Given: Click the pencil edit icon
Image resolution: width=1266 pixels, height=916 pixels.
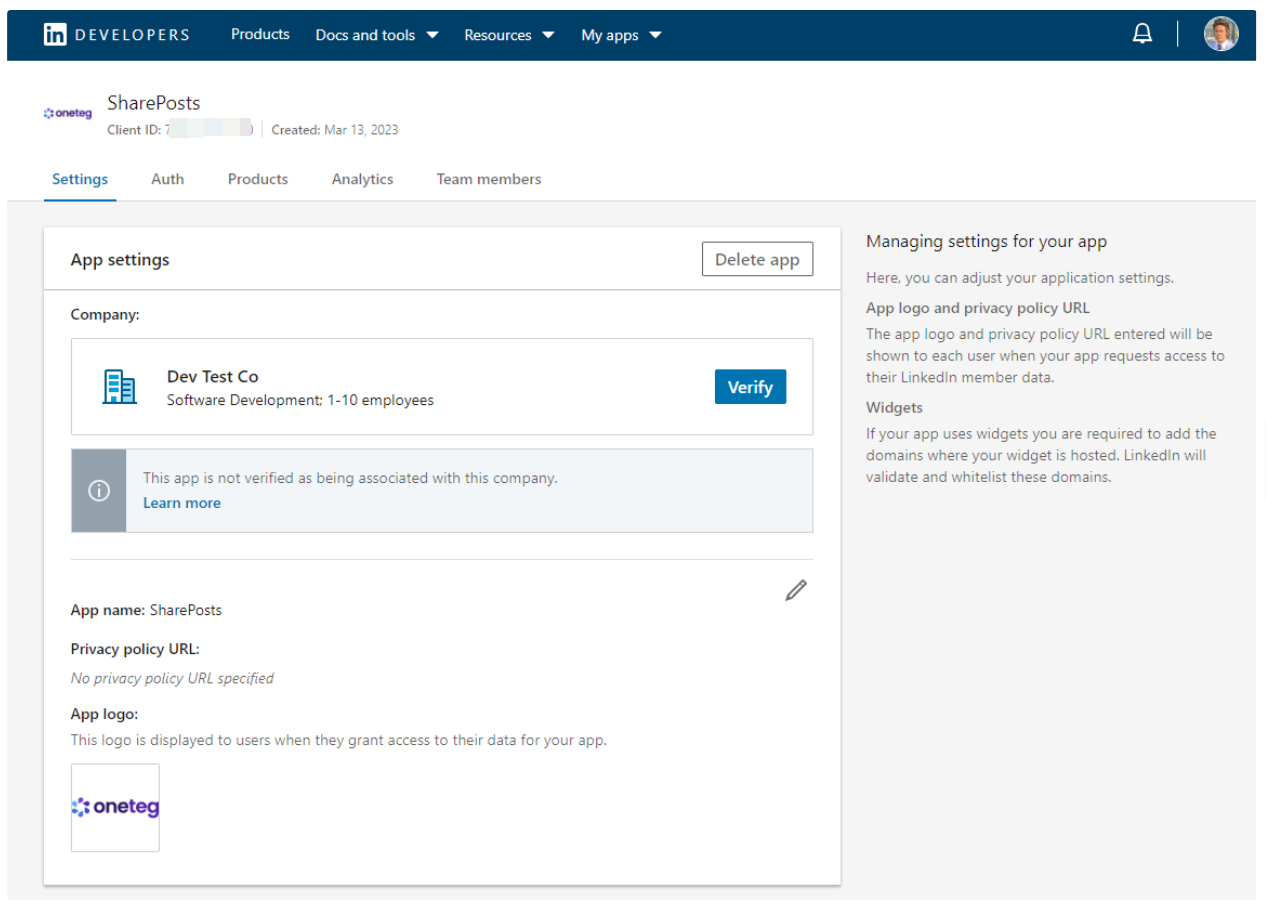Looking at the screenshot, I should 796,590.
